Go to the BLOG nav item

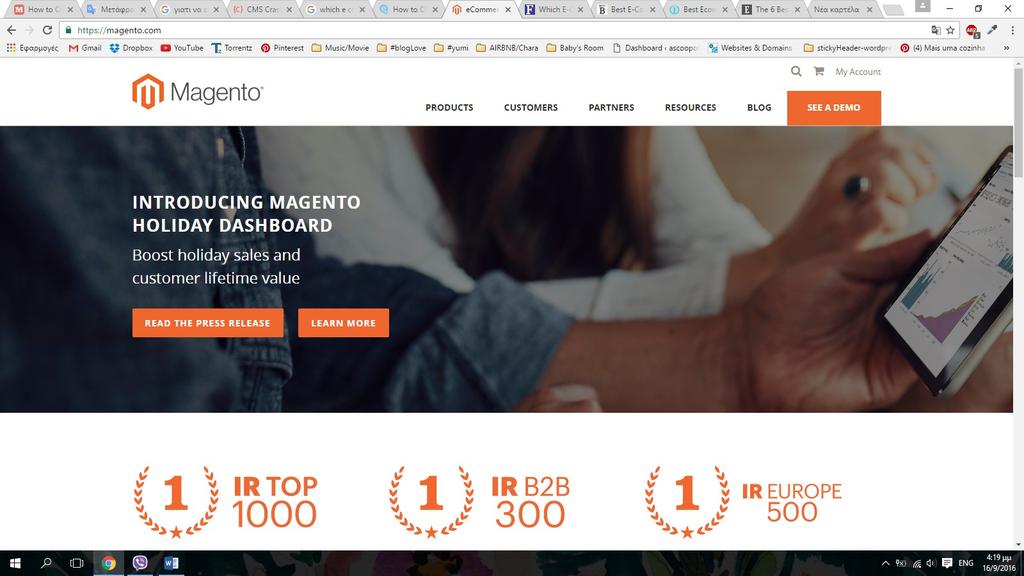759,107
